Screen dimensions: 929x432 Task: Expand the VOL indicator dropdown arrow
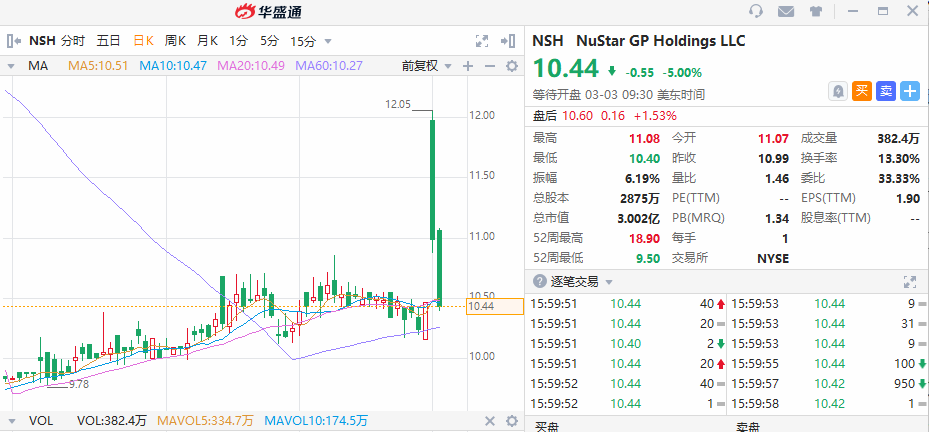click(11, 422)
